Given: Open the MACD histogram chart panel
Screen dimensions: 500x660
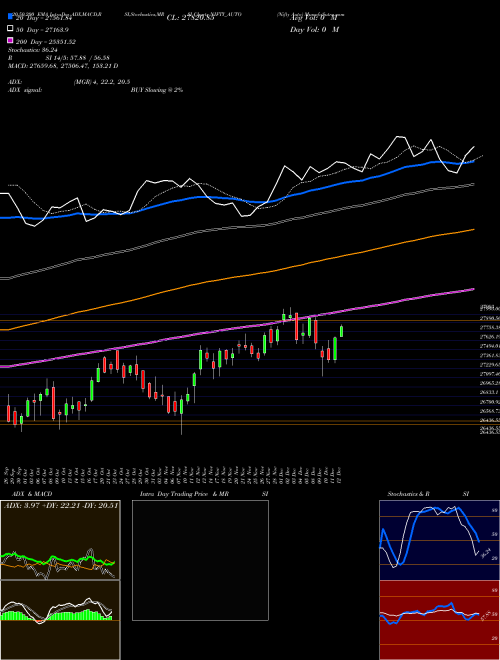Looking at the screenshot, I should pyautogui.click(x=60, y=620).
